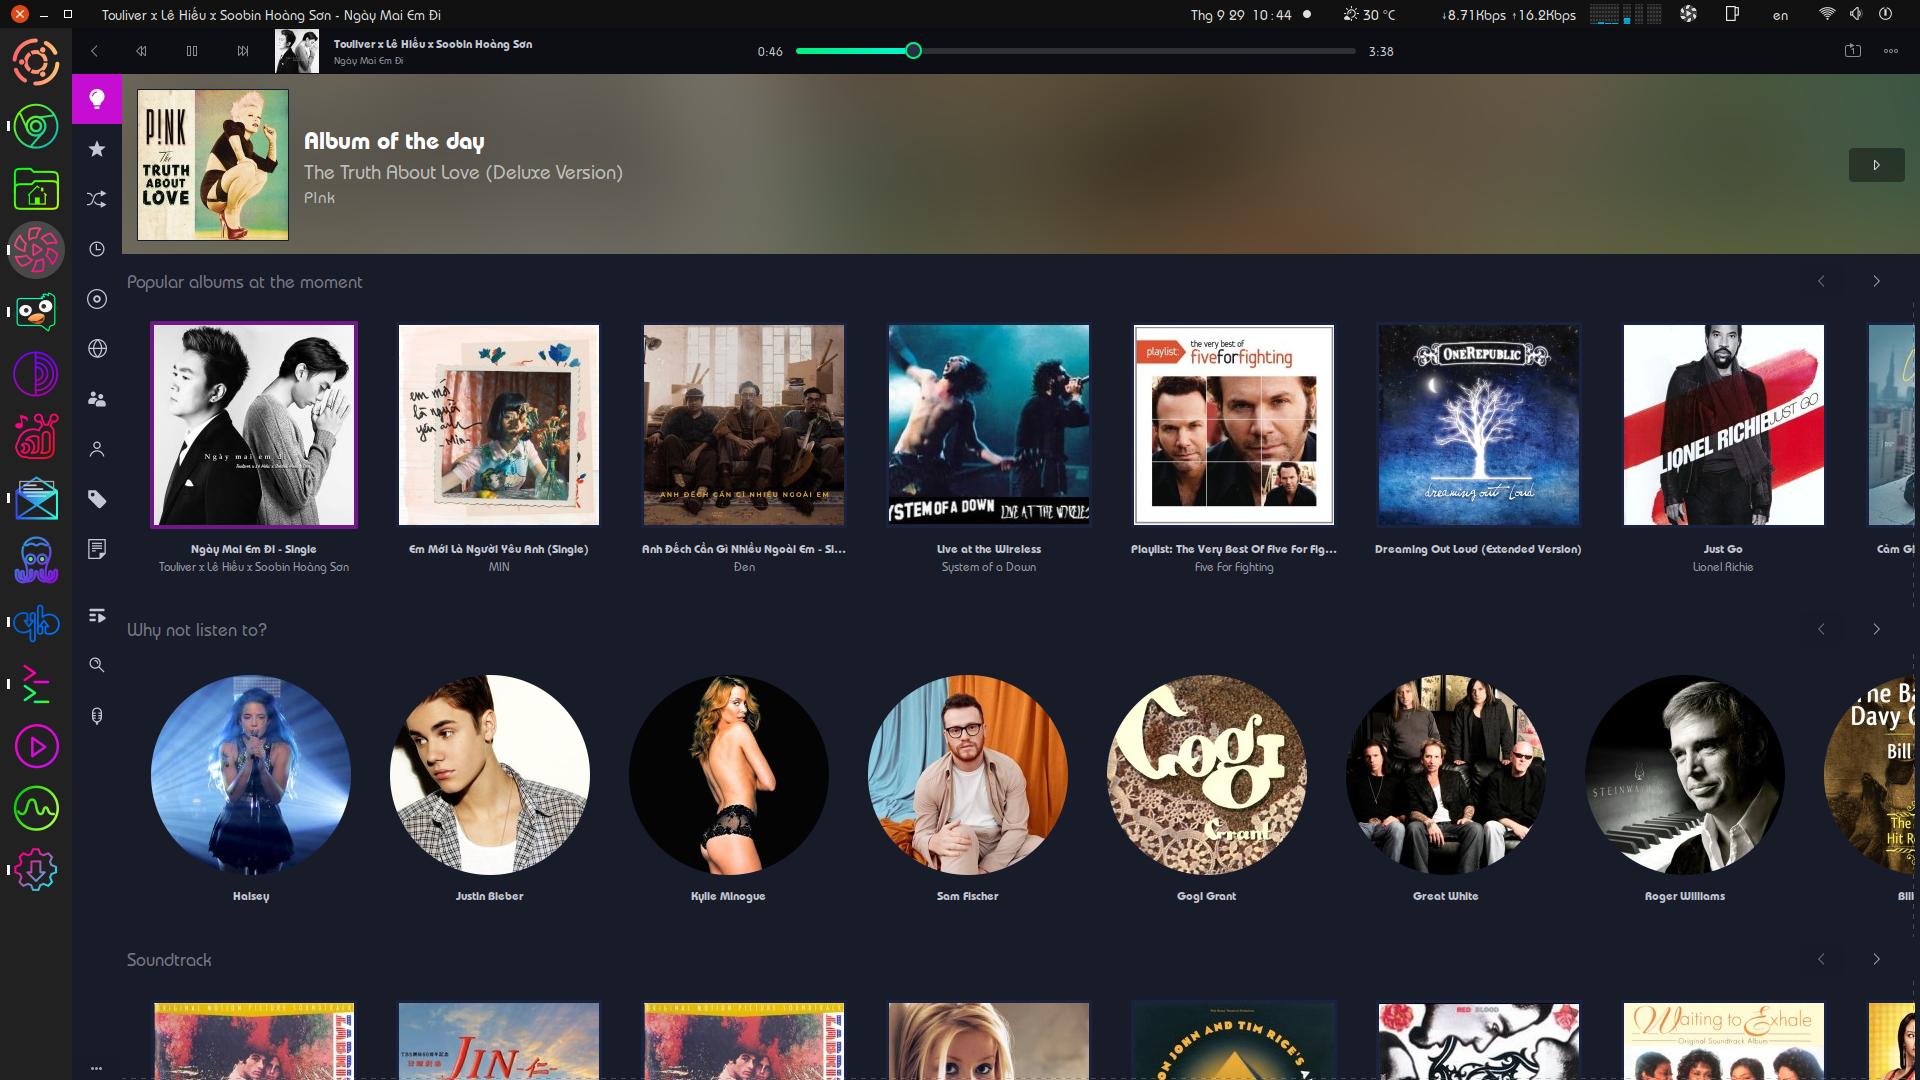Click the 'Popular albums at the moment' heading

[245, 282]
